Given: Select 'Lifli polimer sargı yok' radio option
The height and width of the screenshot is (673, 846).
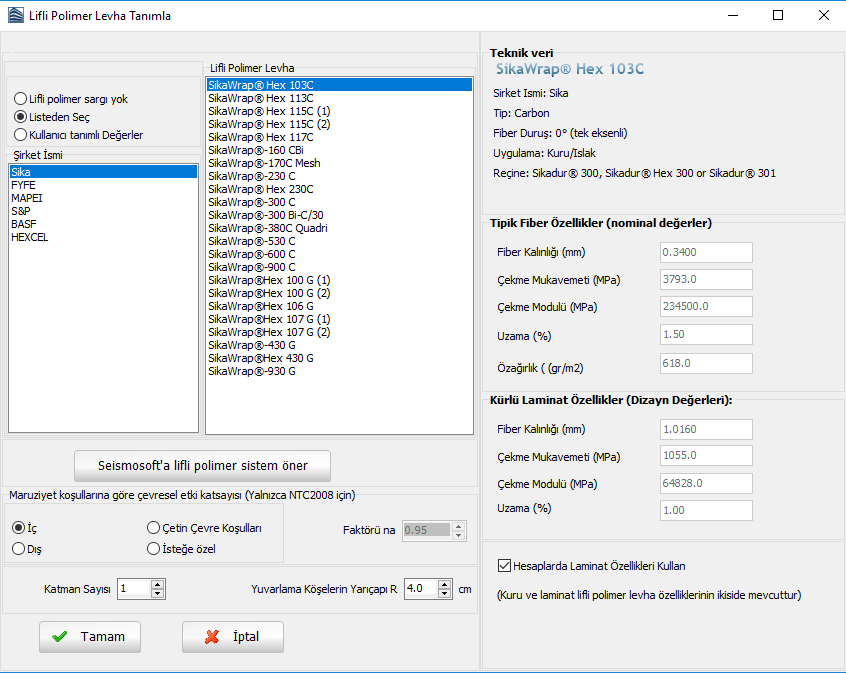Looking at the screenshot, I should 20,100.
